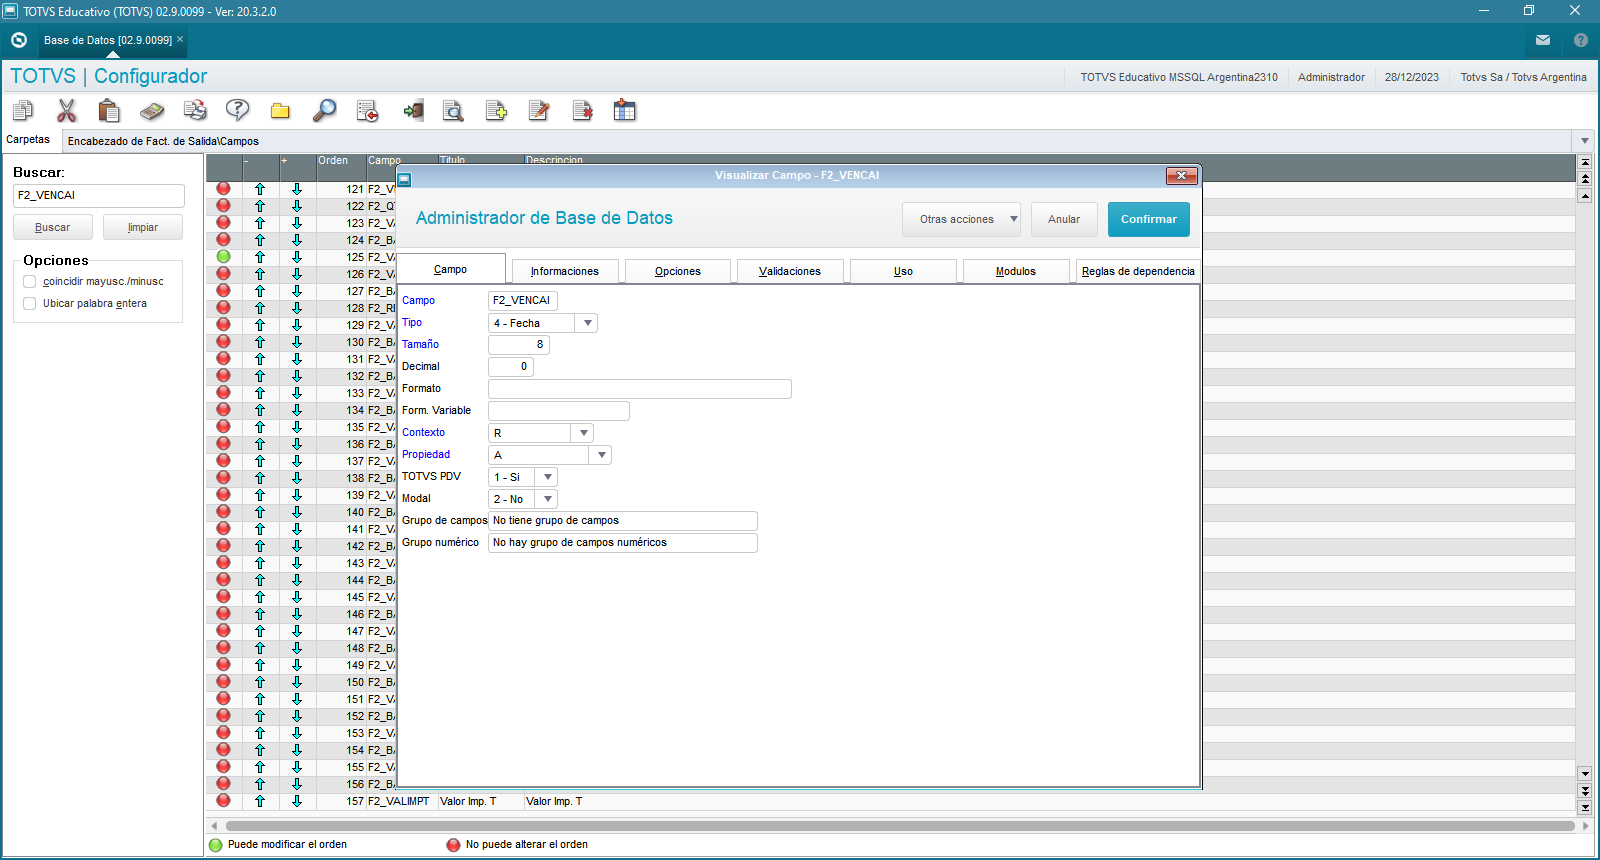This screenshot has width=1600, height=860.
Task: Click the Confirmar button
Action: pos(1149,219)
